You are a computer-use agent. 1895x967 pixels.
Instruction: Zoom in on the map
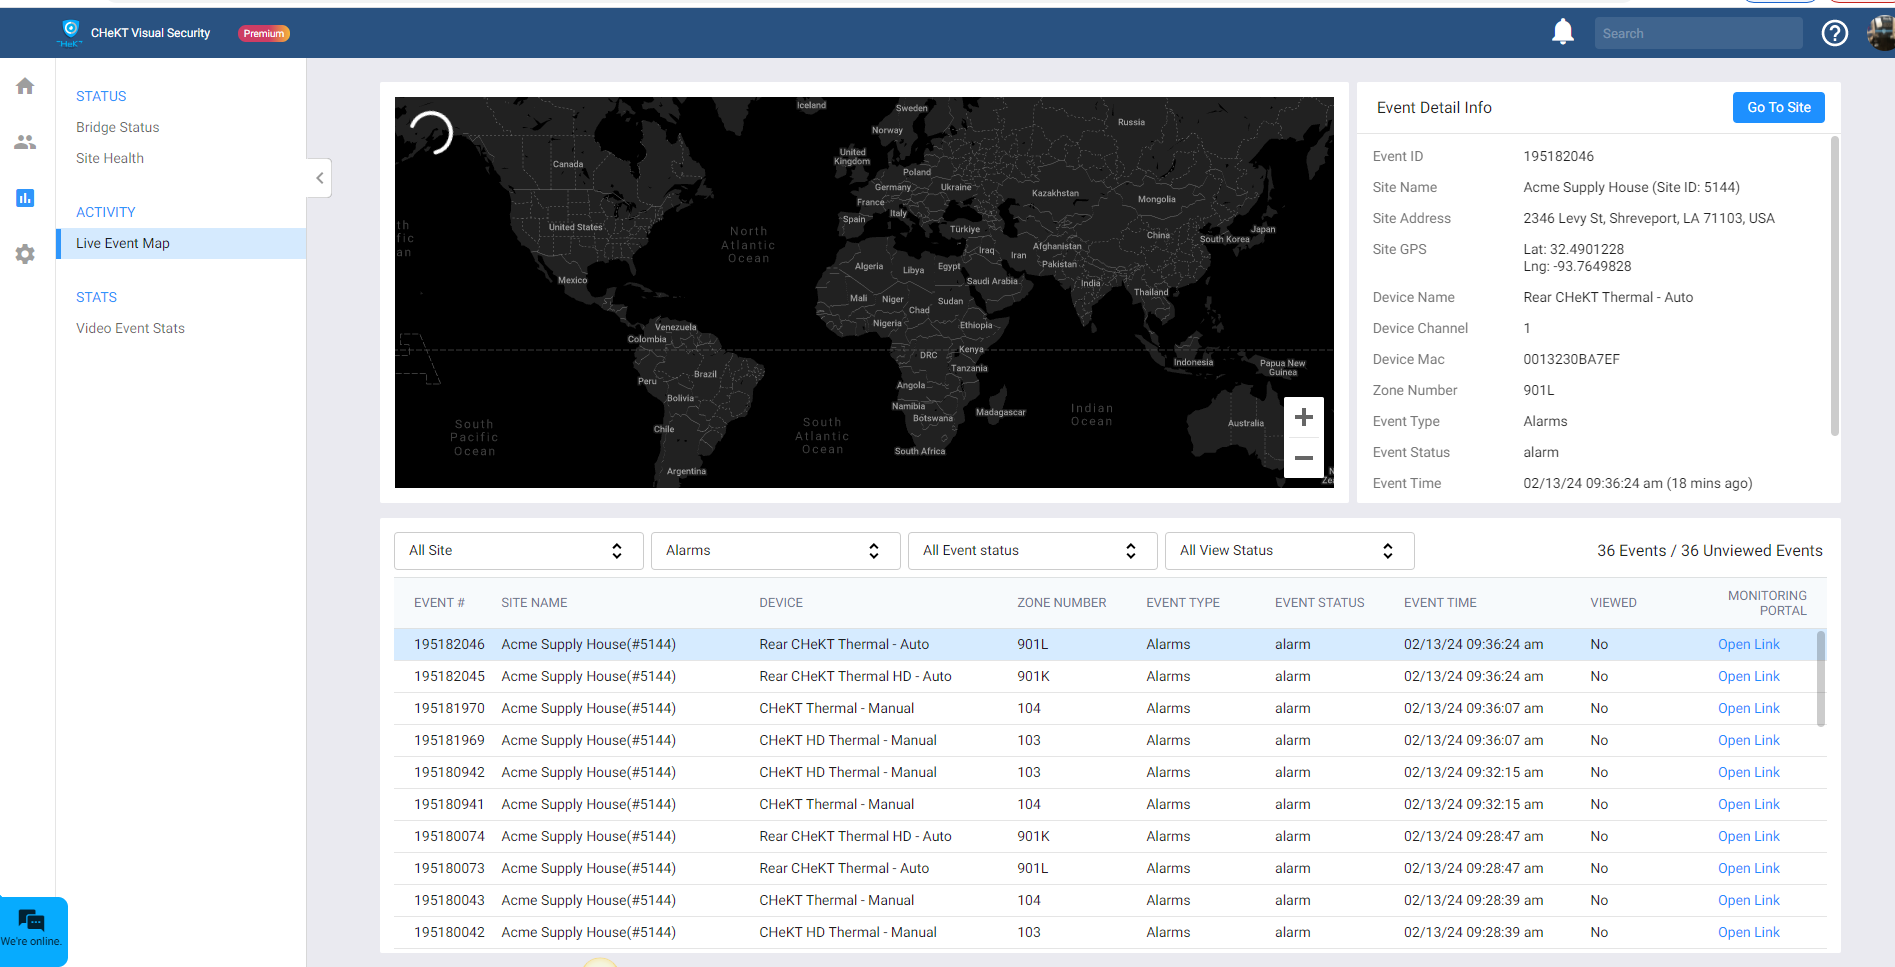[1304, 417]
